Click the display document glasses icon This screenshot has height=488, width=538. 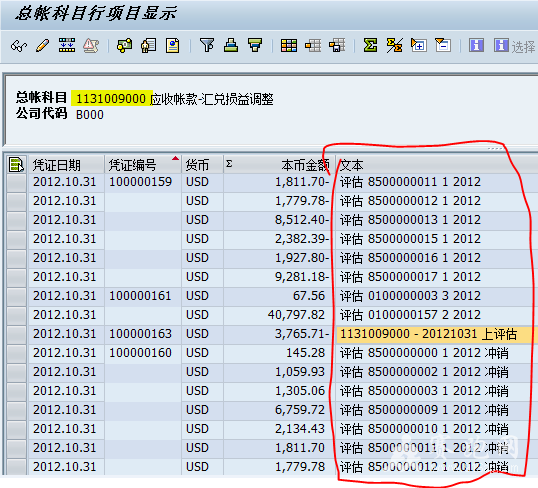coord(19,46)
